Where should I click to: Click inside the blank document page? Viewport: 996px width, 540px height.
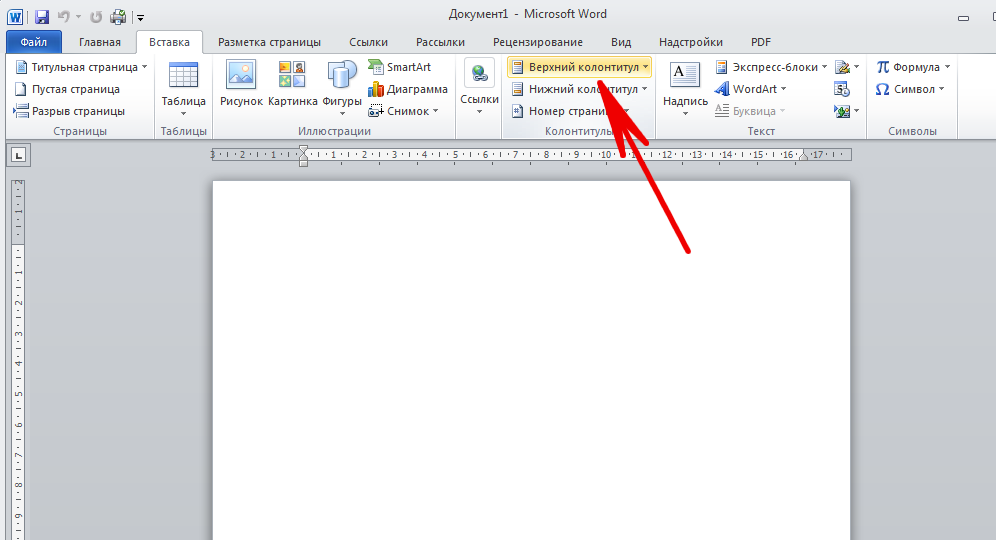point(531,360)
